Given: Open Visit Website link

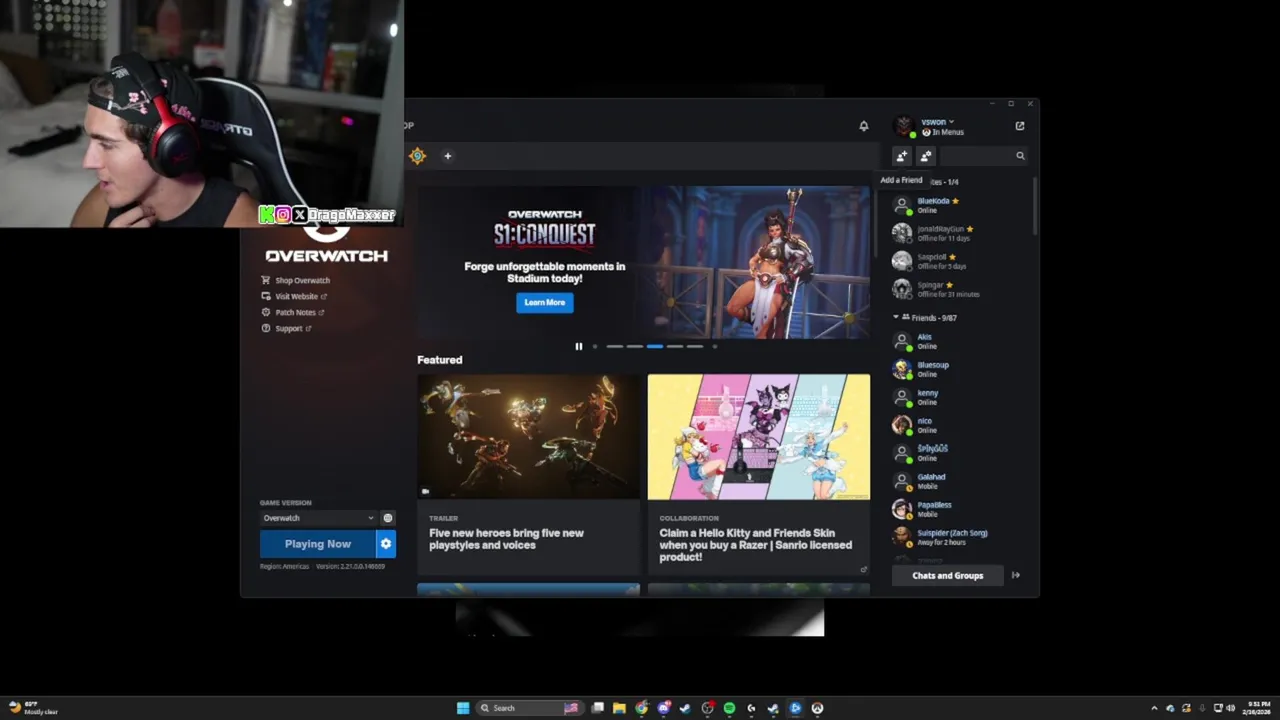Looking at the screenshot, I should click(295, 296).
